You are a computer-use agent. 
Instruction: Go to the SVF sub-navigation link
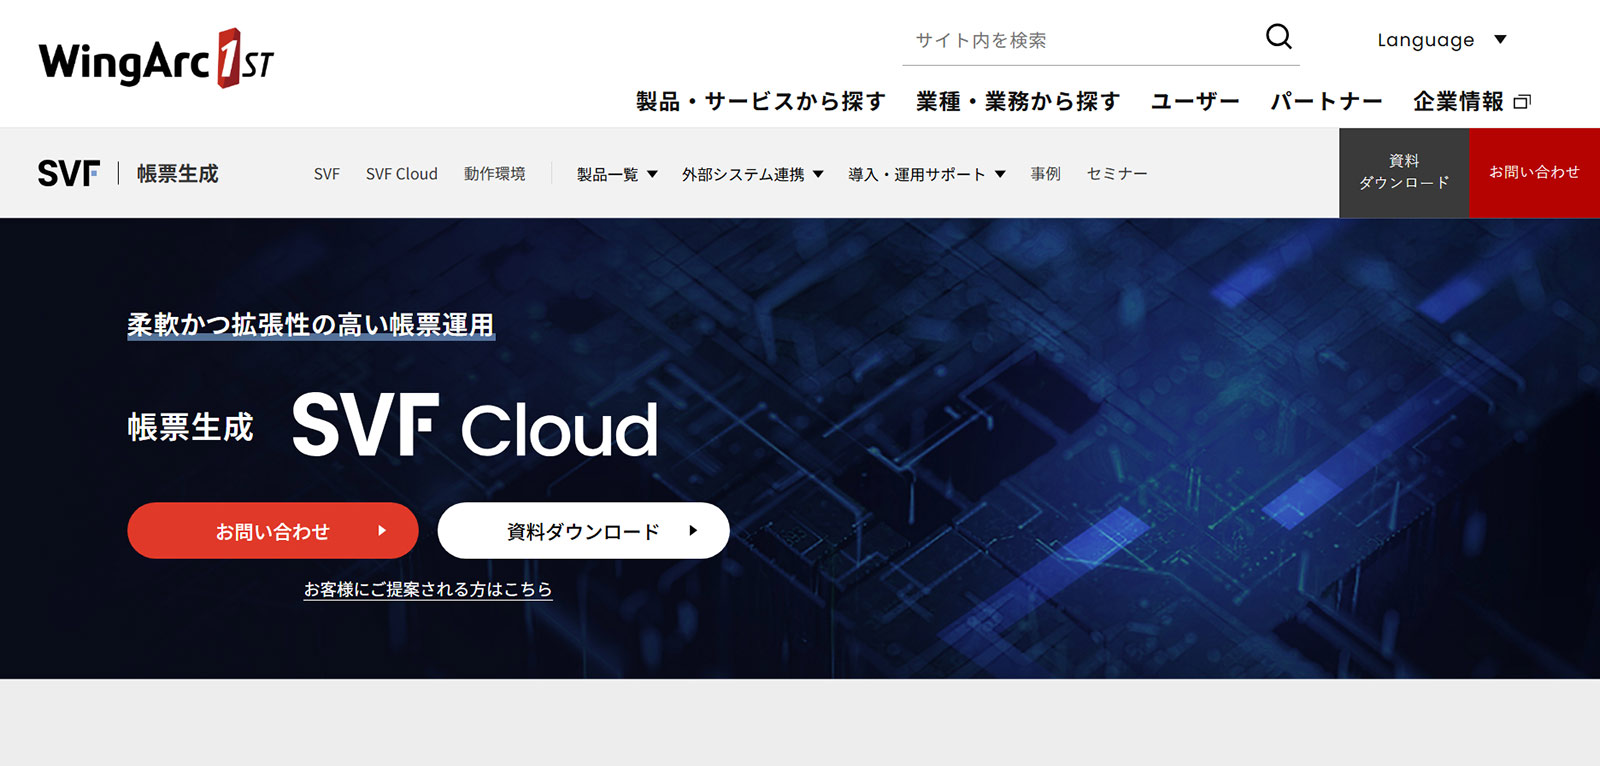327,174
